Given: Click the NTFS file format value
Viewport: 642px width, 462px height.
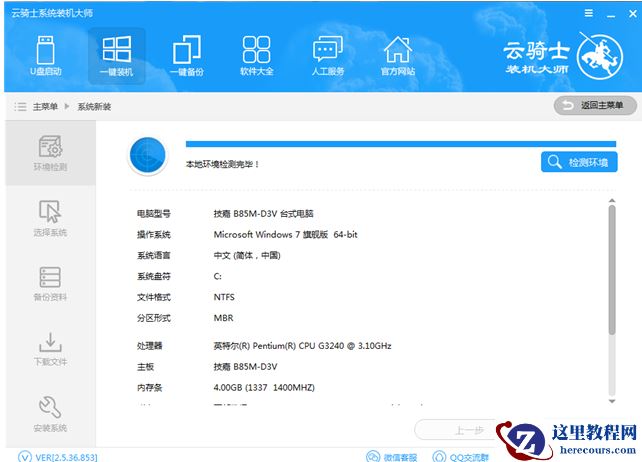Looking at the screenshot, I should coord(224,297).
